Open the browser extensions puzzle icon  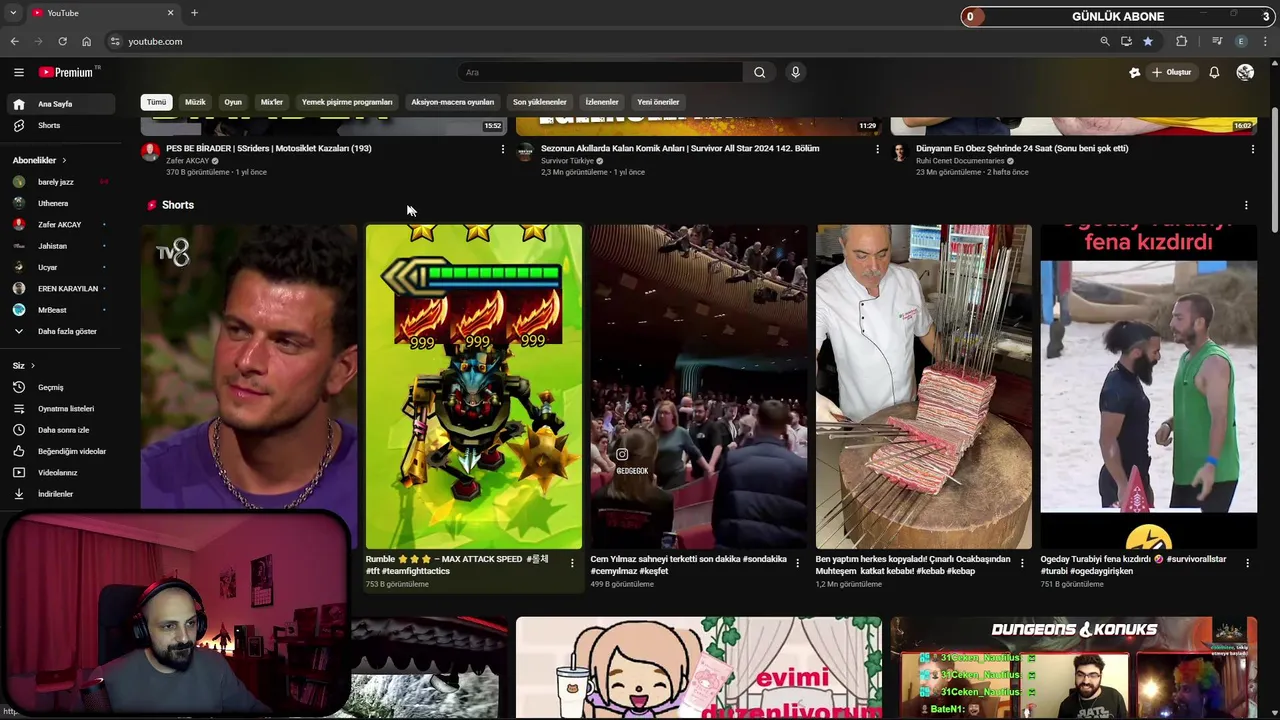pyautogui.click(x=1182, y=41)
